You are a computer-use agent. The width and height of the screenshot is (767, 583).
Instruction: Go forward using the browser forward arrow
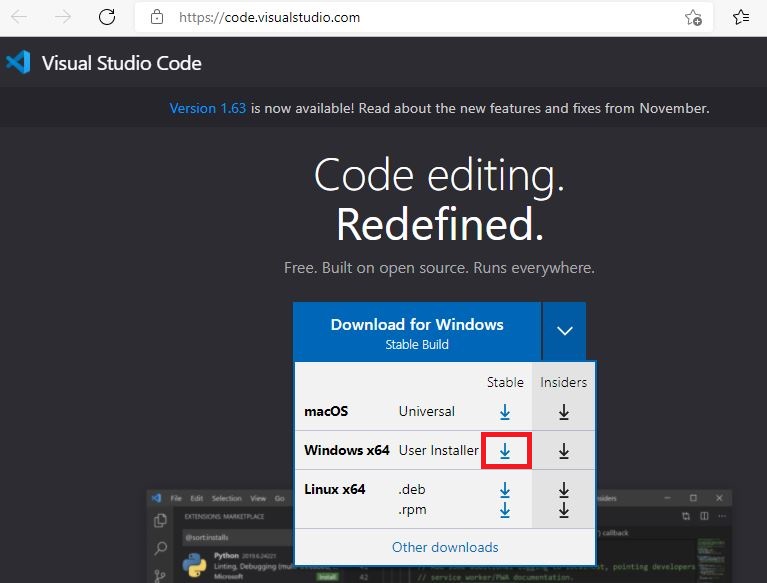point(63,17)
